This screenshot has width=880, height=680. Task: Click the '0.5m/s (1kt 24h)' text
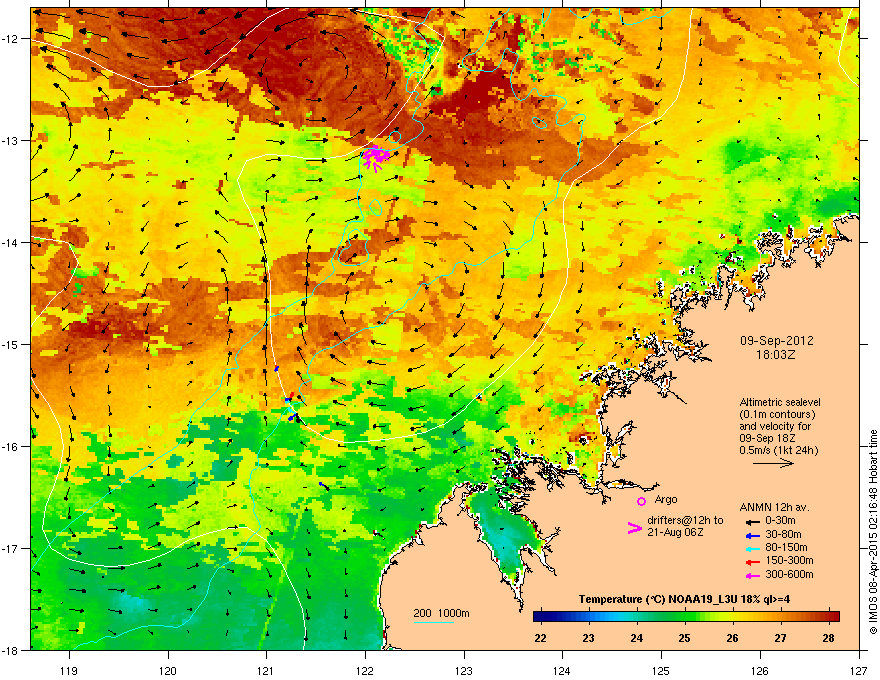point(778,450)
